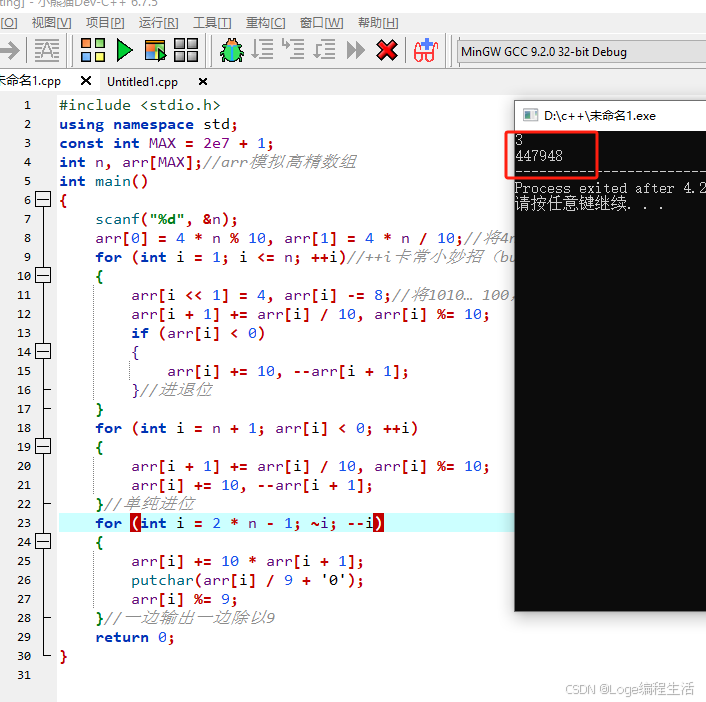Close the 未命名1.cpp tab
Screen dimensions: 706x702
click(x=86, y=81)
